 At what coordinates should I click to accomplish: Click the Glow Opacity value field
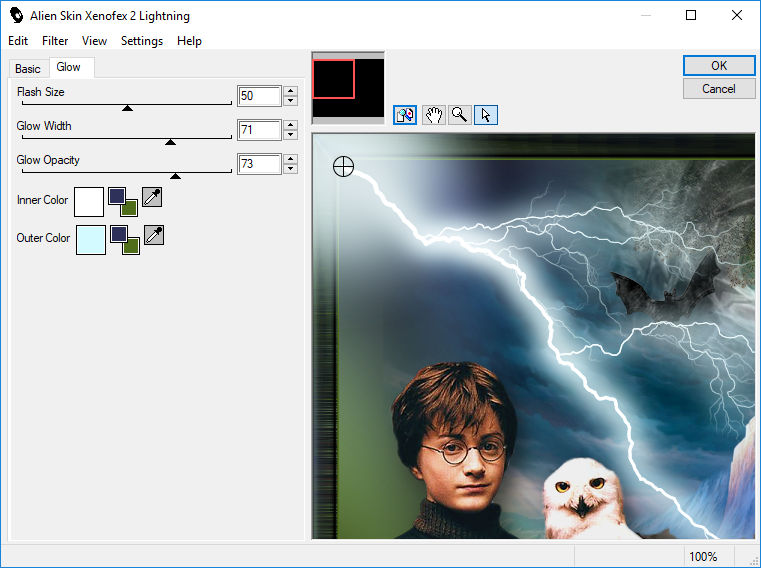(x=259, y=164)
